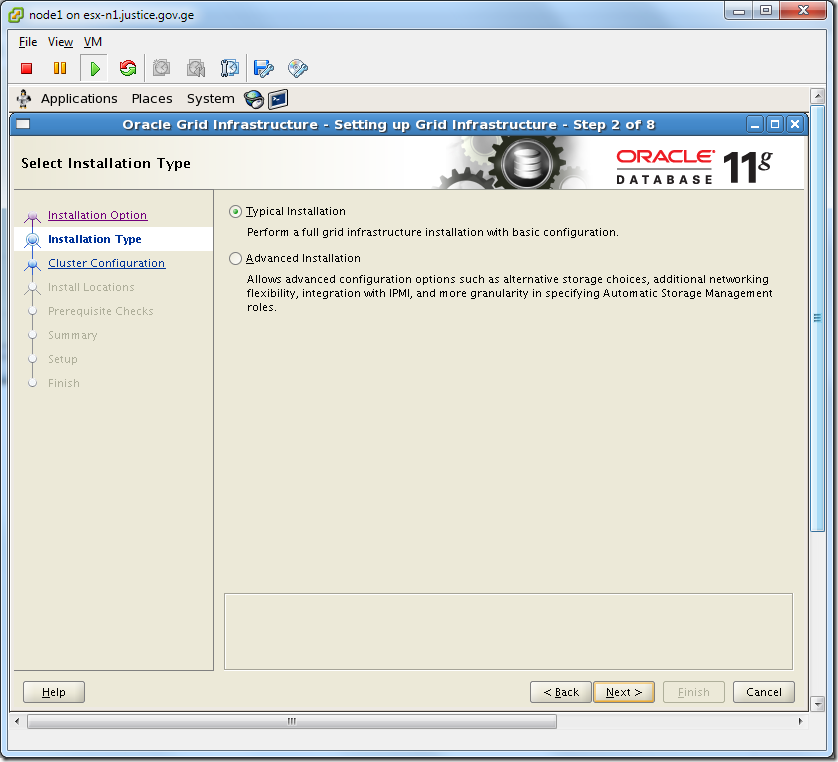Click the Next button to continue installation
The width and height of the screenshot is (838, 762).
[623, 691]
